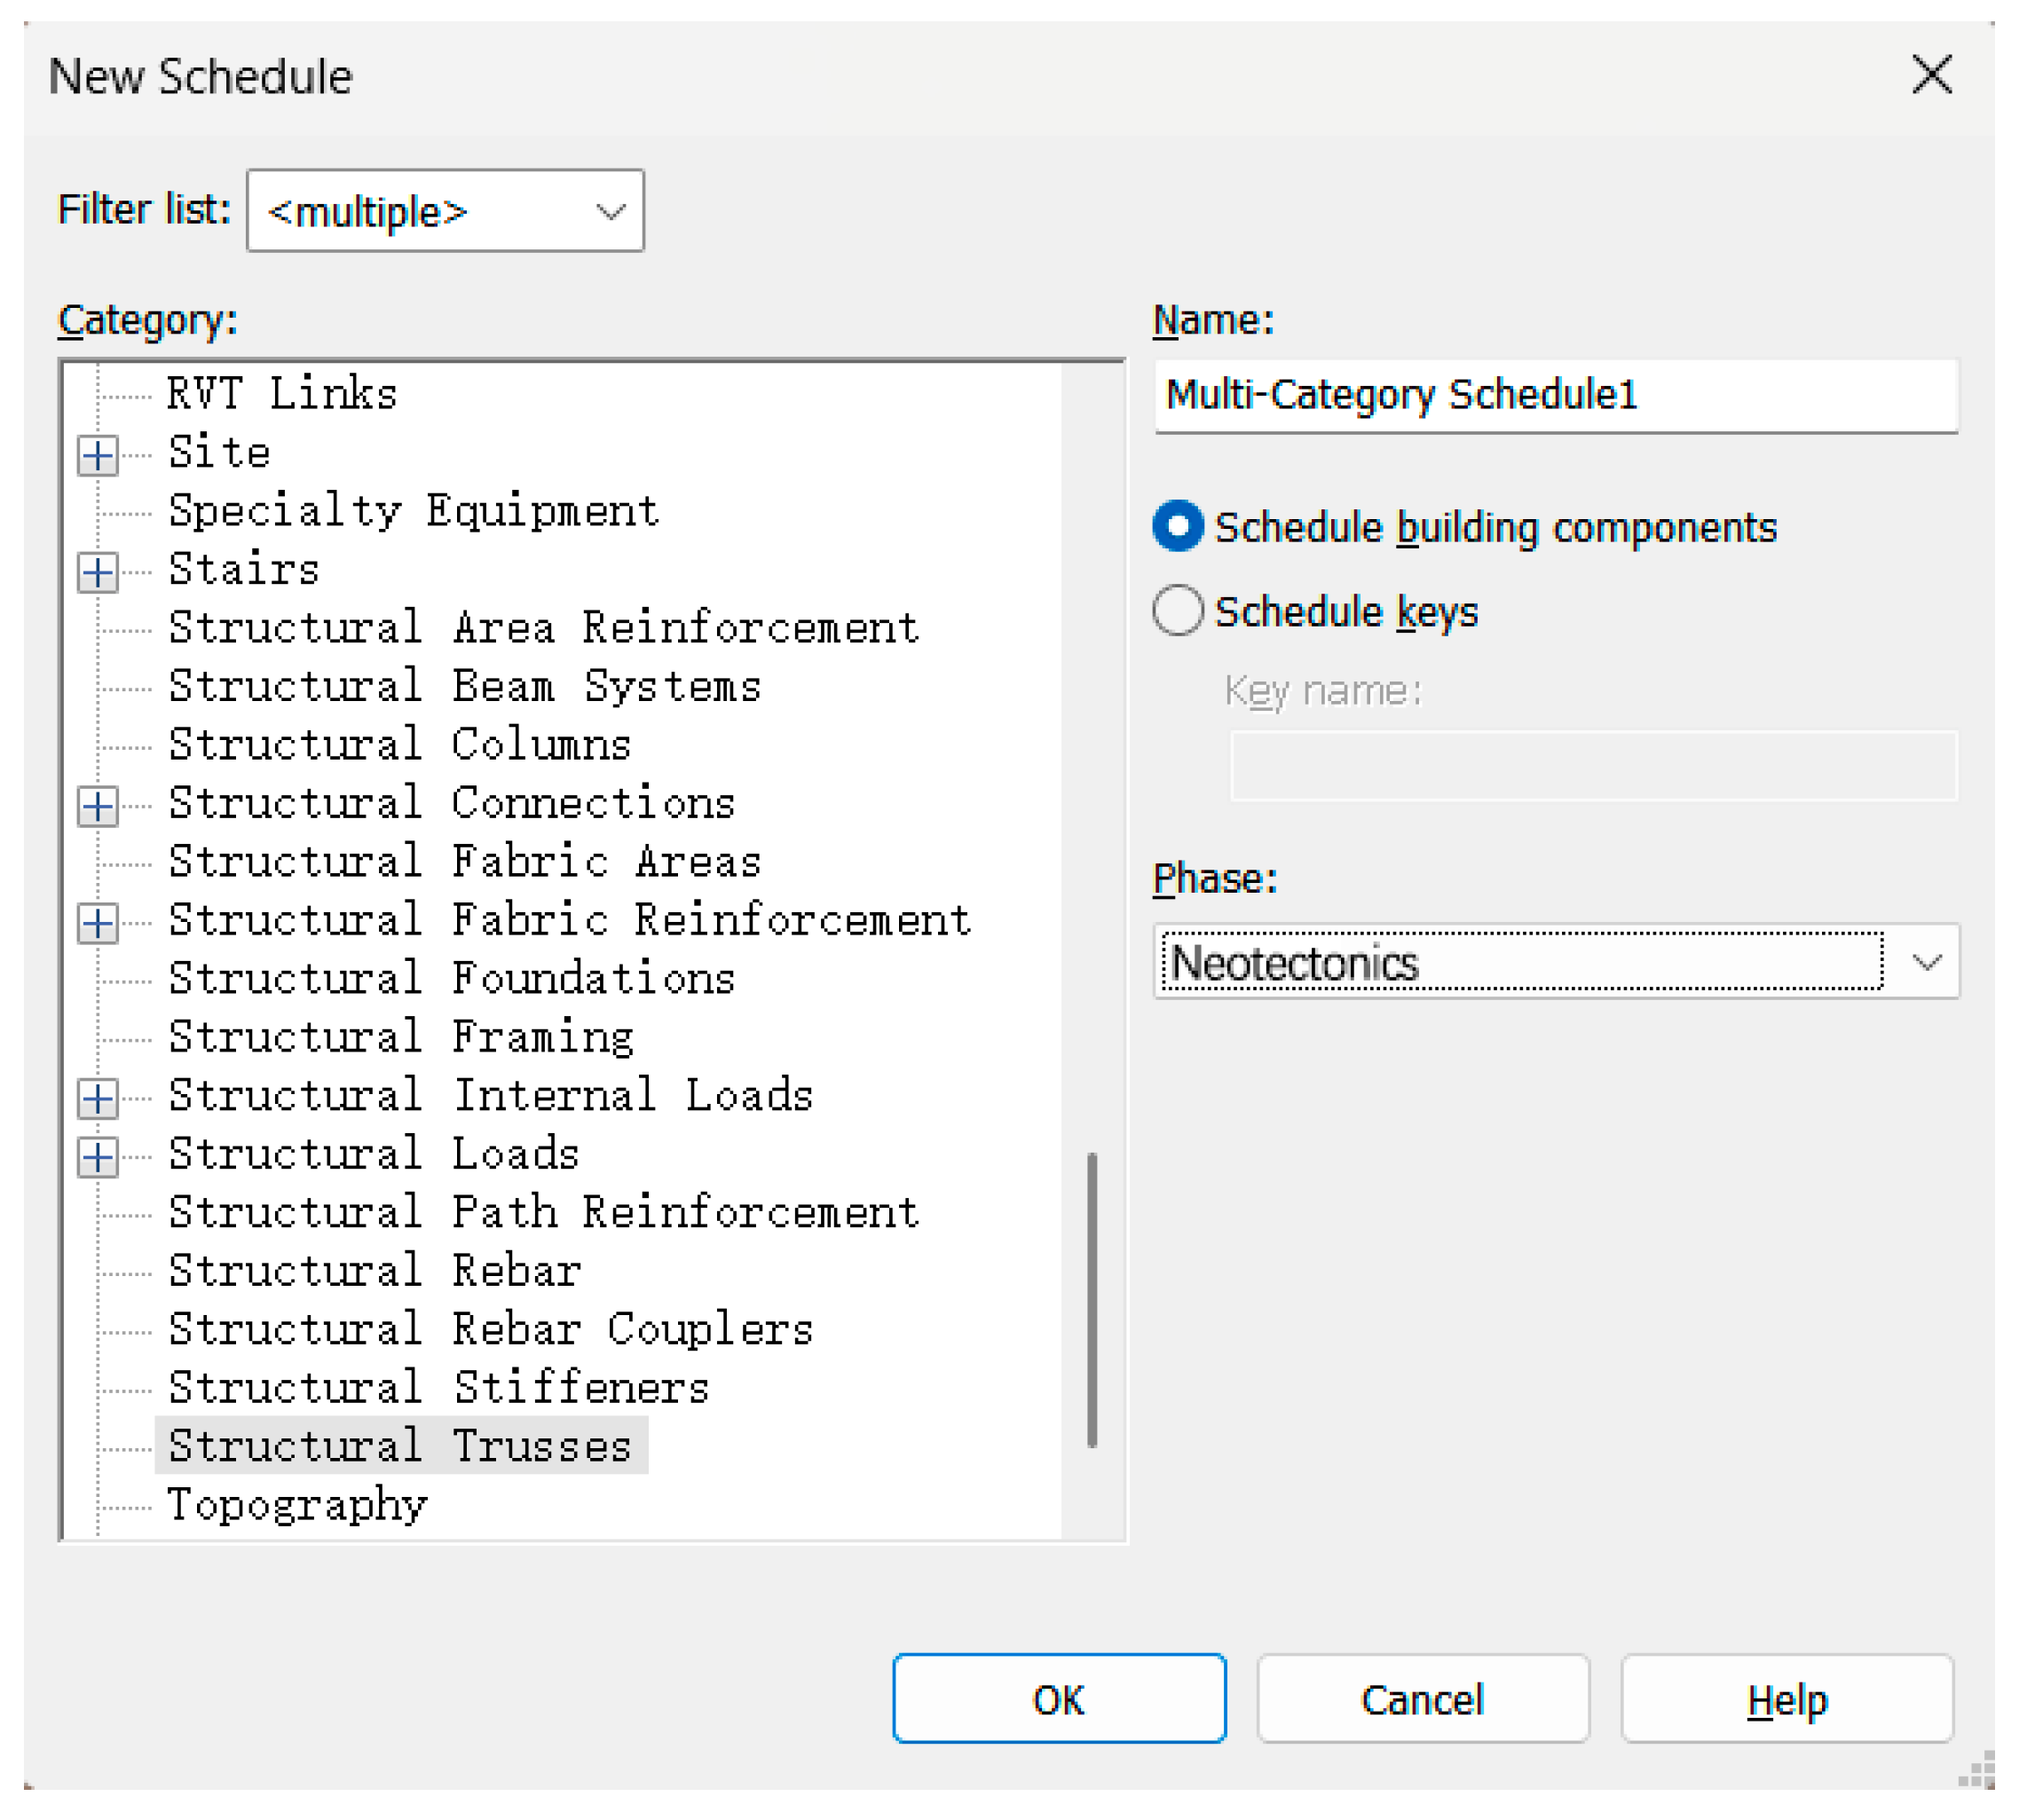This screenshot has height=1820, width=2019.
Task: Expand the Structural Loads node
Action: coord(97,1158)
